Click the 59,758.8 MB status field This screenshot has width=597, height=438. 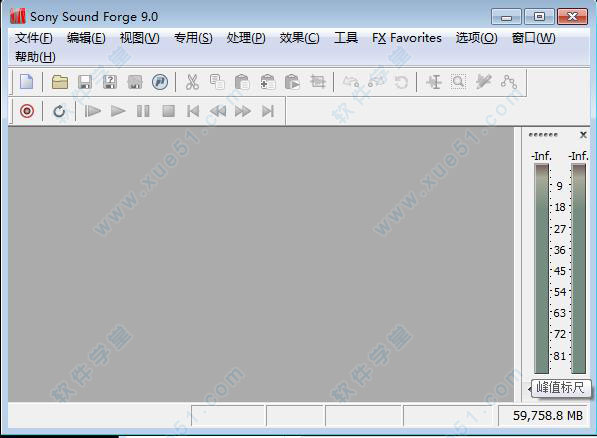coord(545,416)
